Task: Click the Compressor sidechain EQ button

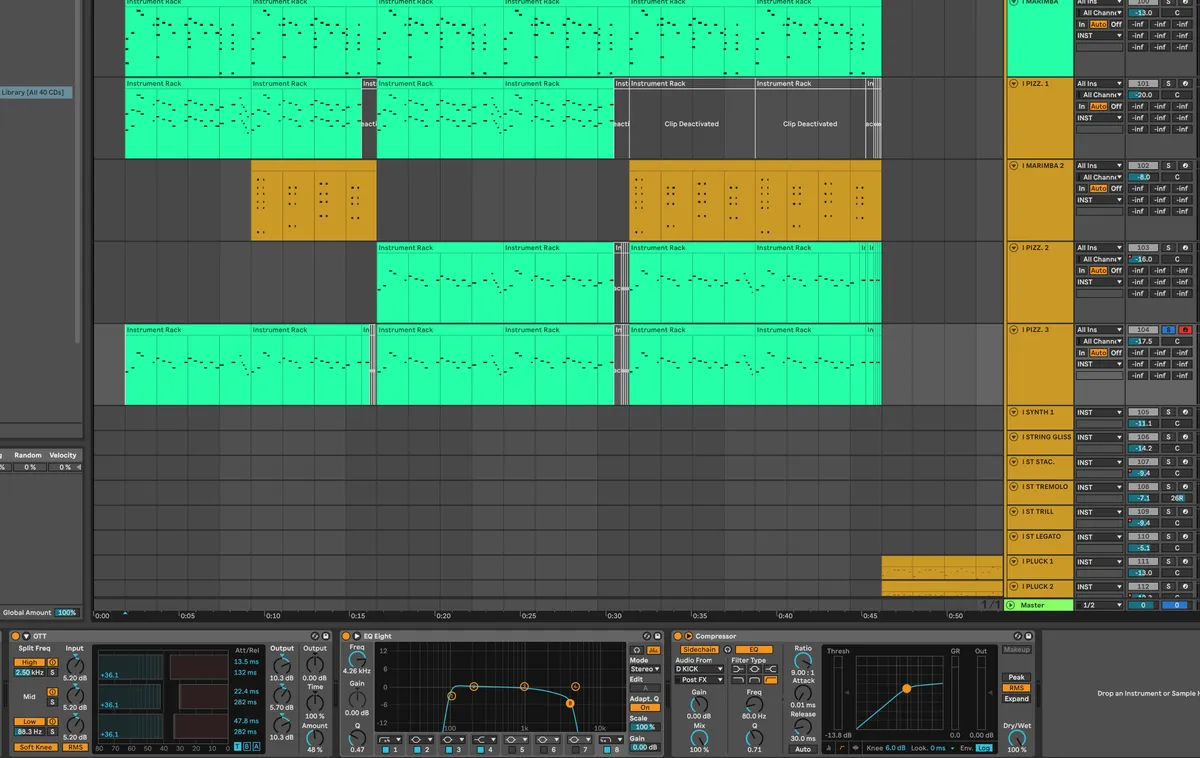Action: (x=754, y=650)
